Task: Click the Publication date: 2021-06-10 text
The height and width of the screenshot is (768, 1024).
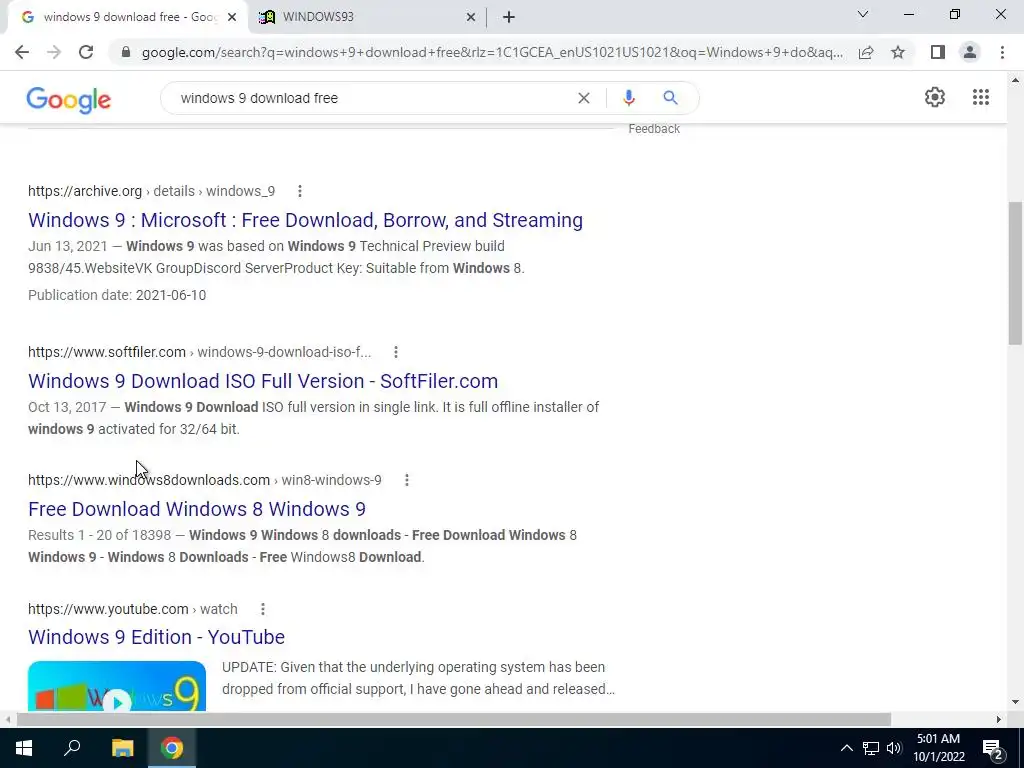Action: click(x=117, y=295)
